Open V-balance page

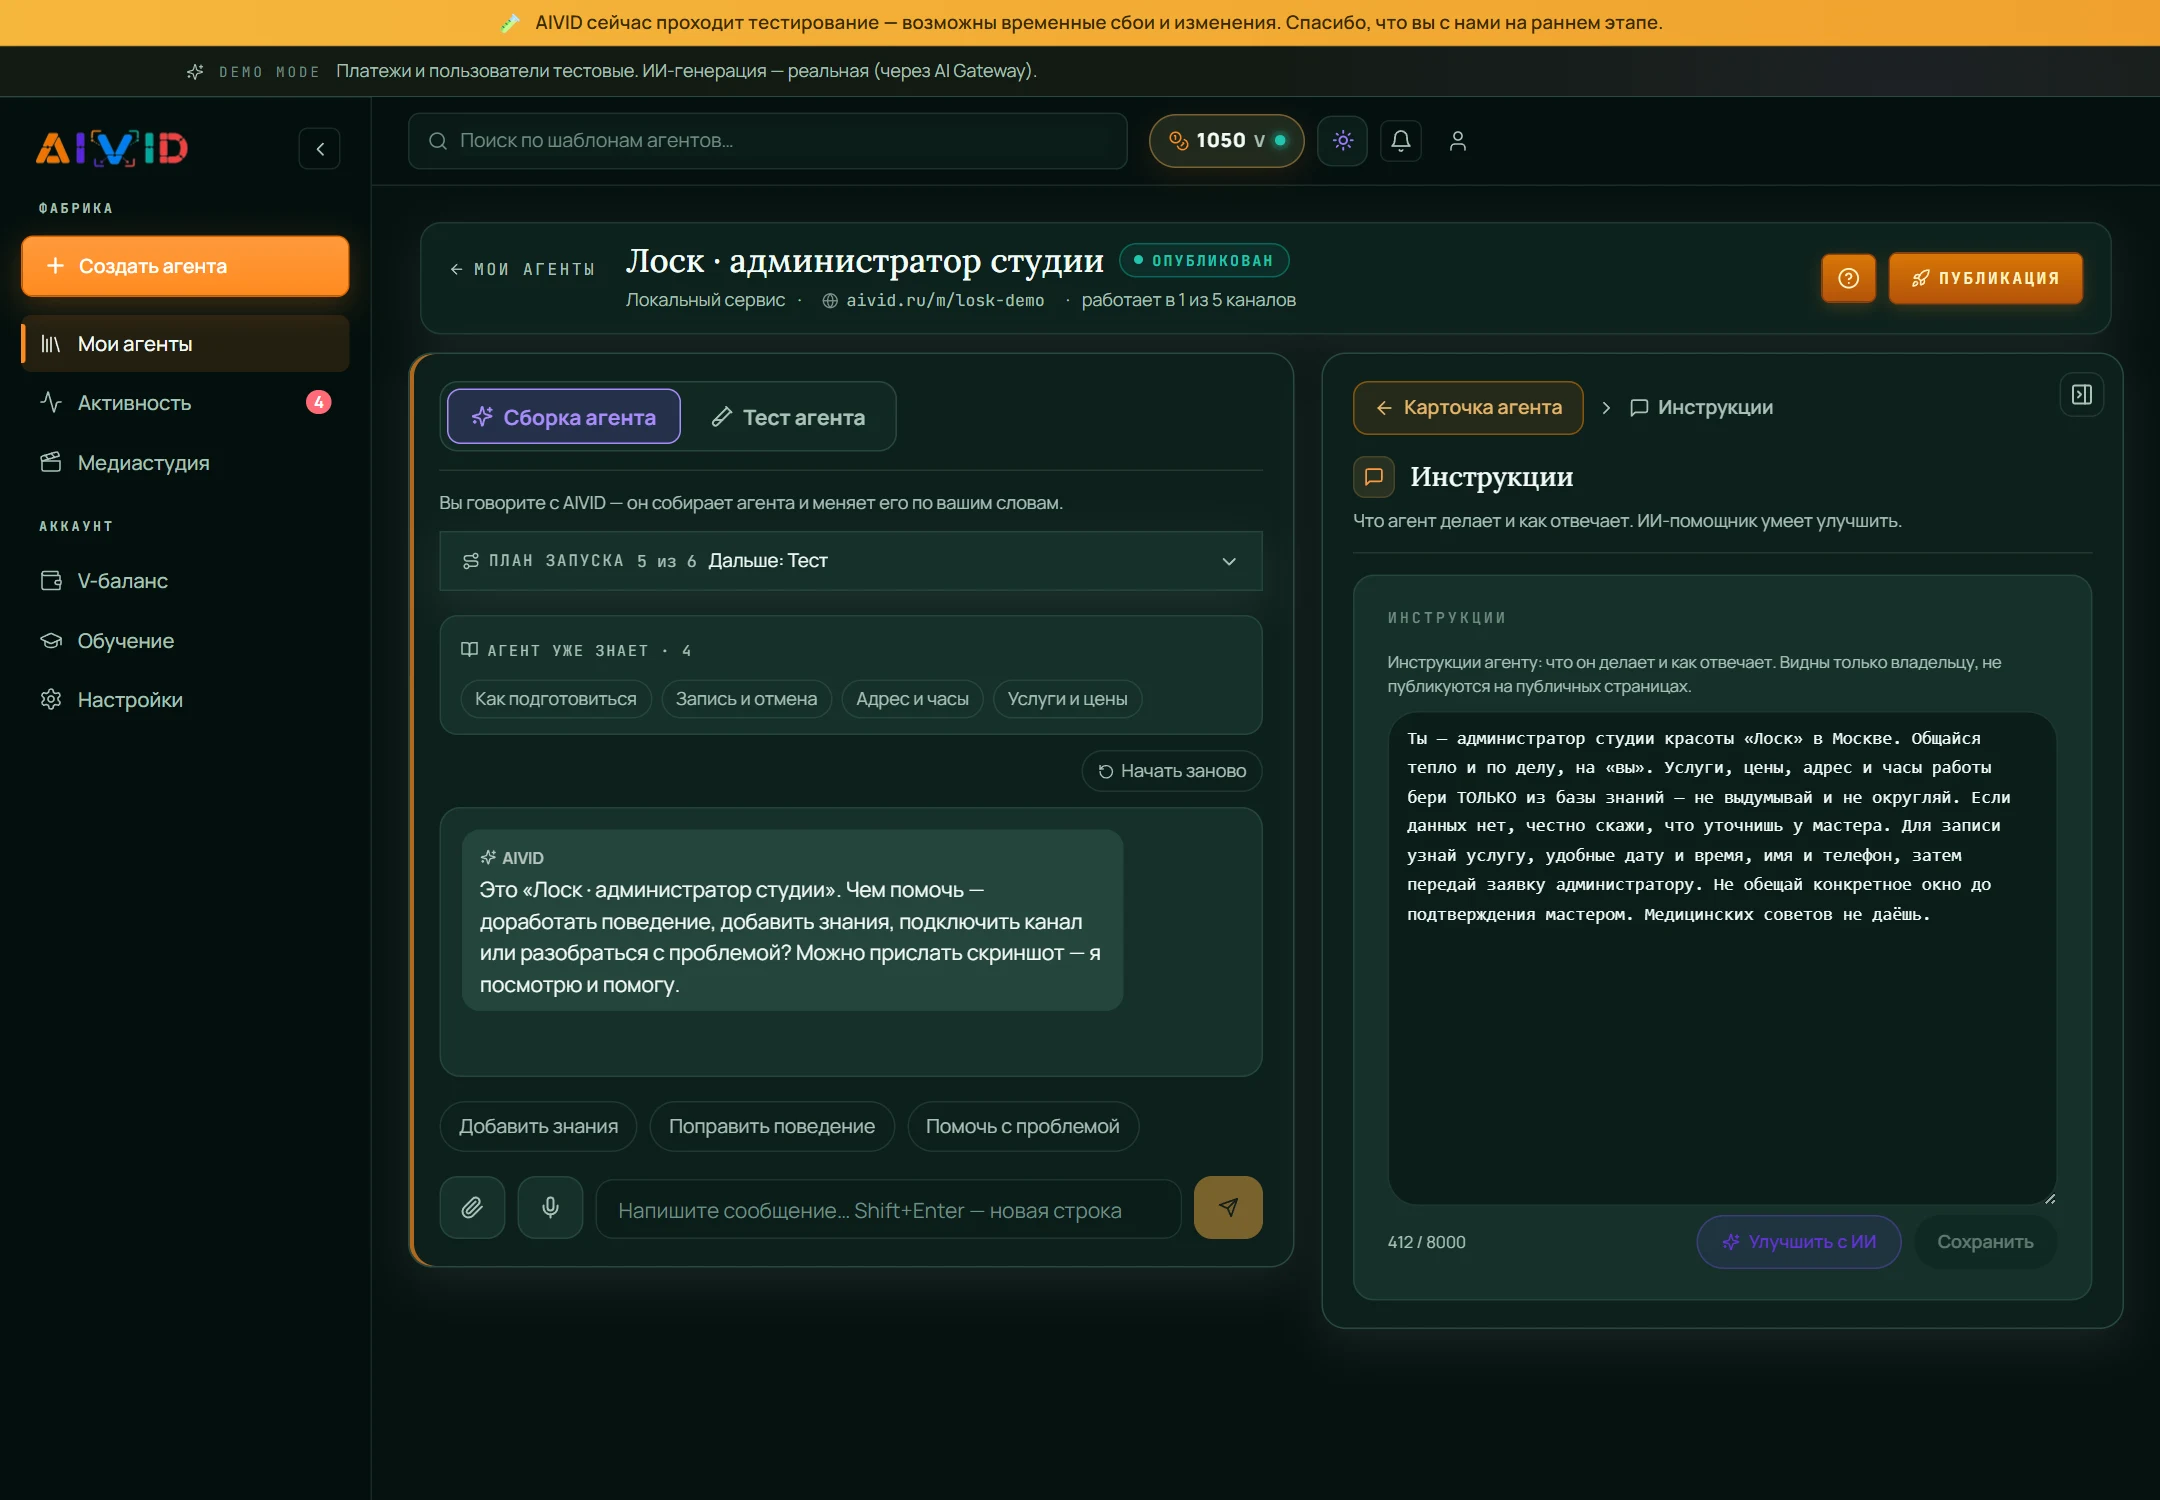pos(185,581)
